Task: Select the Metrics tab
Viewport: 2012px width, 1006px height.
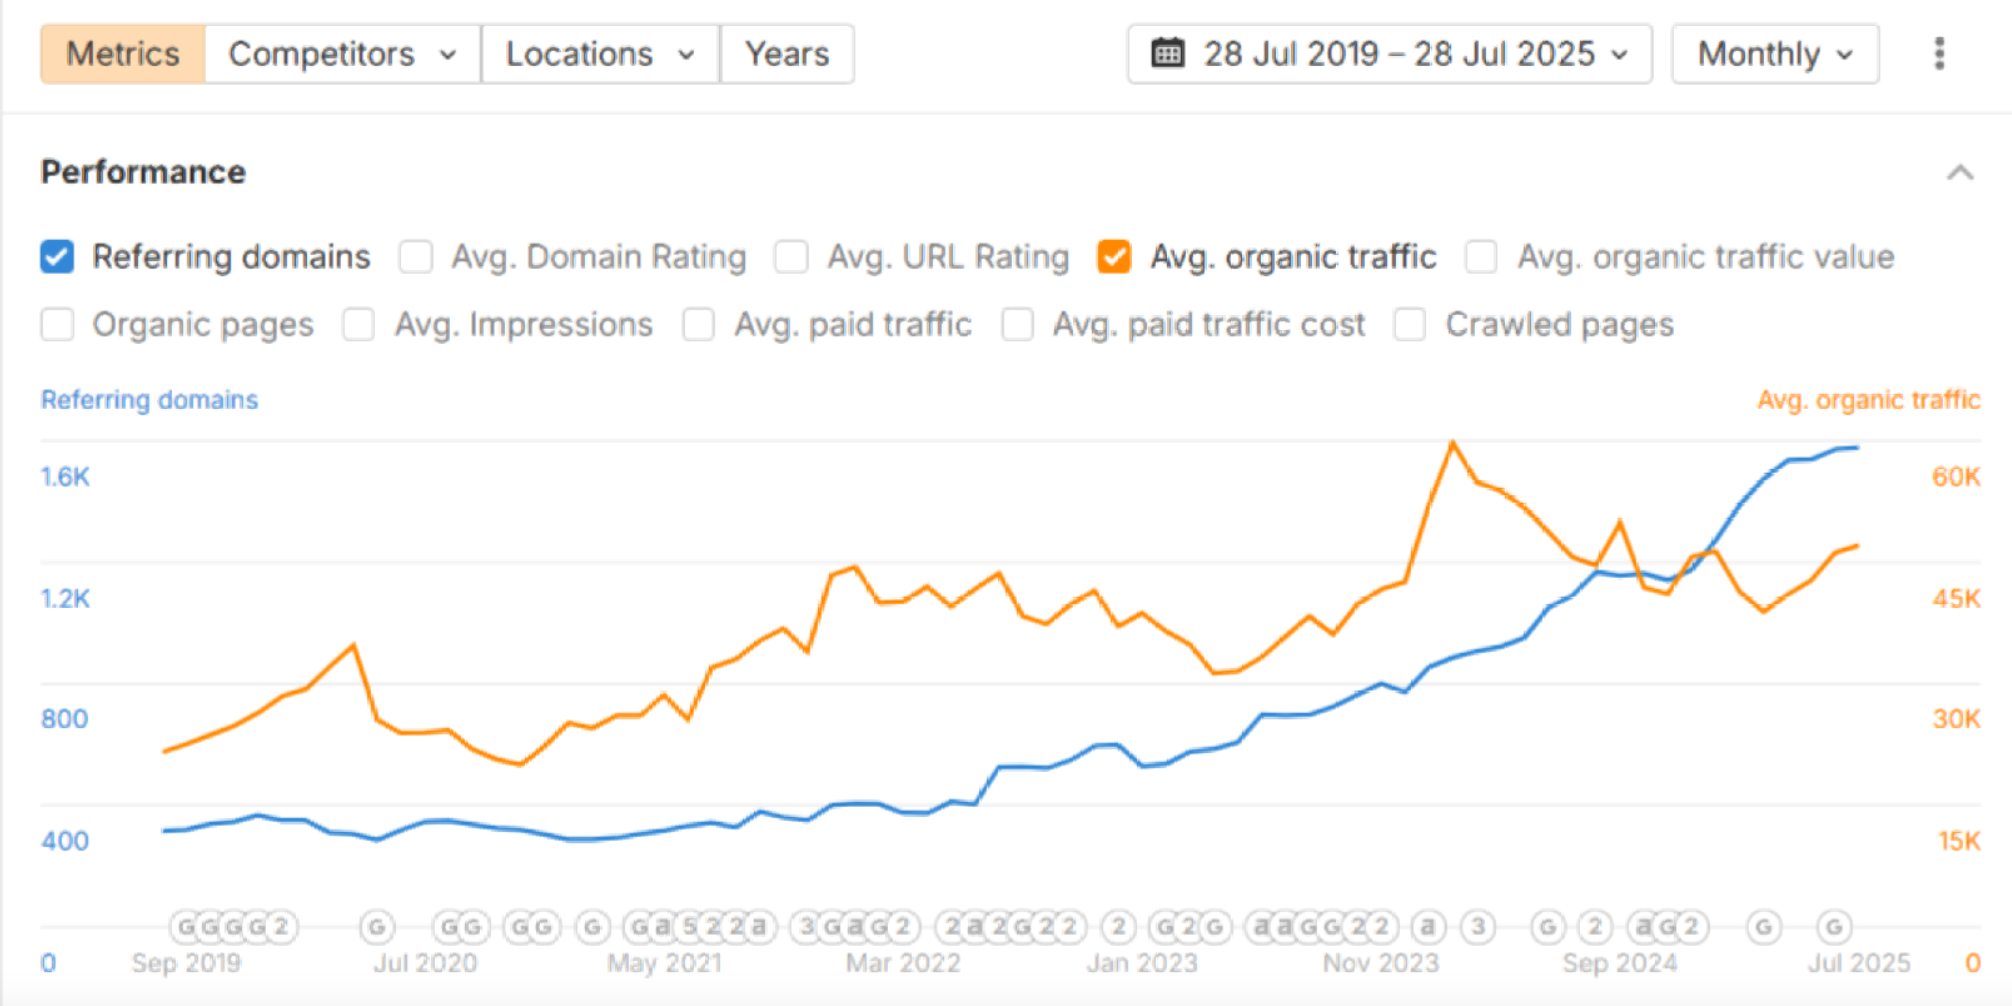Action: pos(123,54)
